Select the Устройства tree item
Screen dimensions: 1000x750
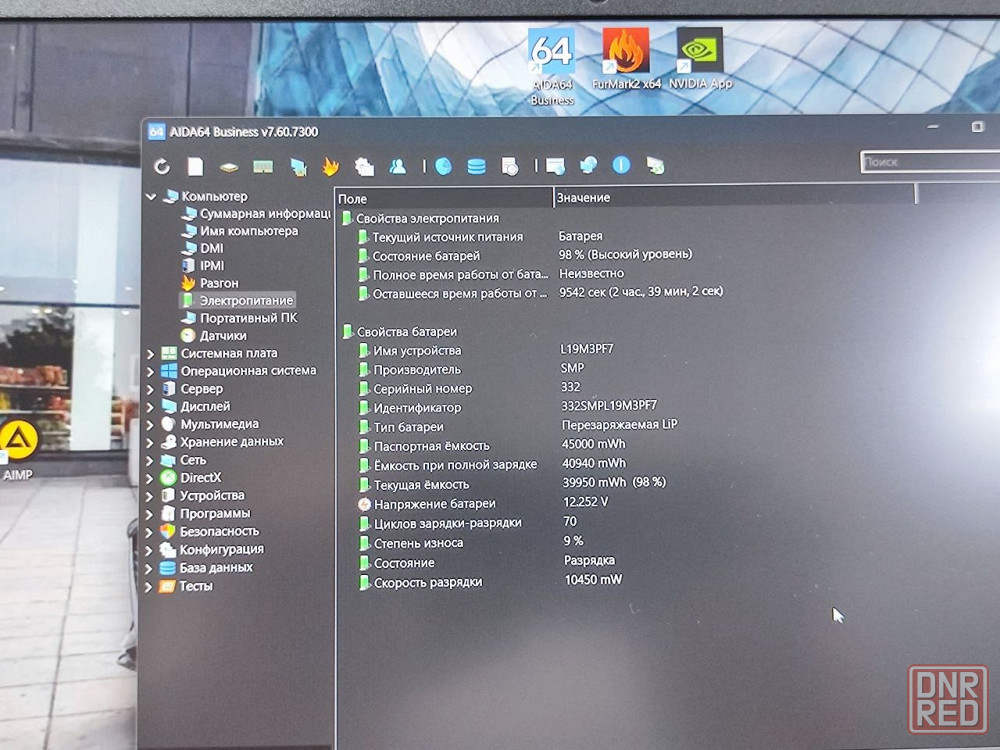(203, 496)
